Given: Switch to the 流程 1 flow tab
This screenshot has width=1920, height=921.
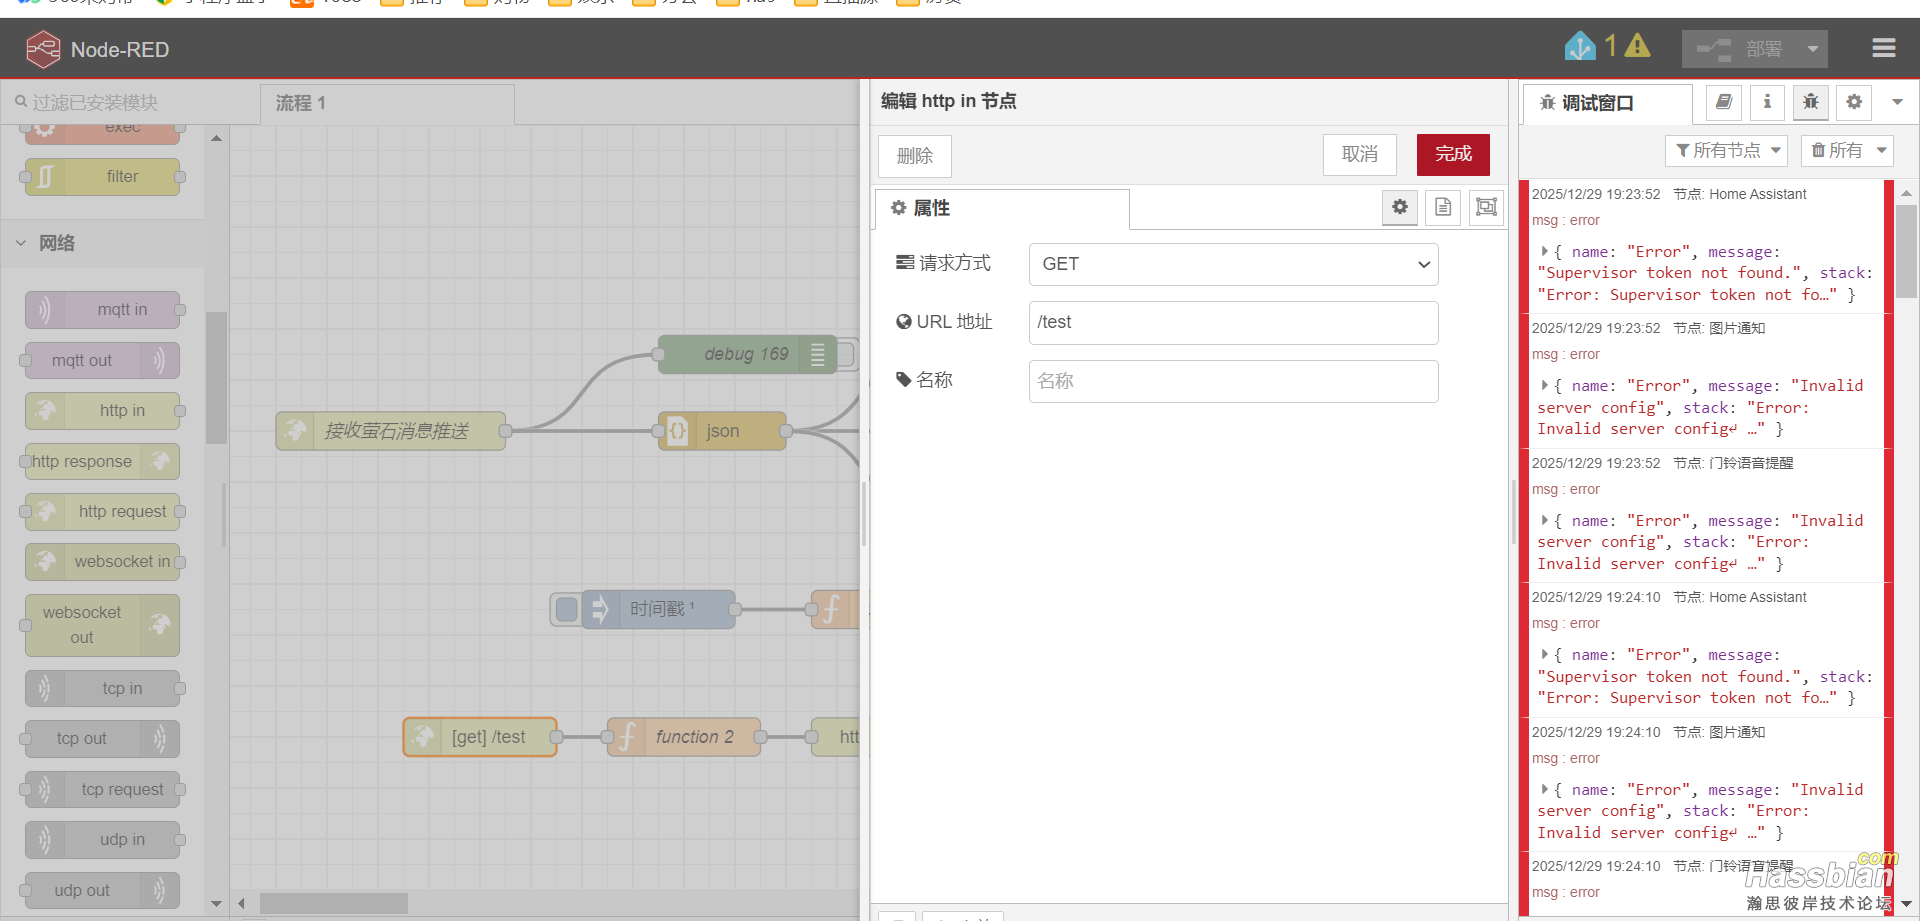Looking at the screenshot, I should 299,103.
